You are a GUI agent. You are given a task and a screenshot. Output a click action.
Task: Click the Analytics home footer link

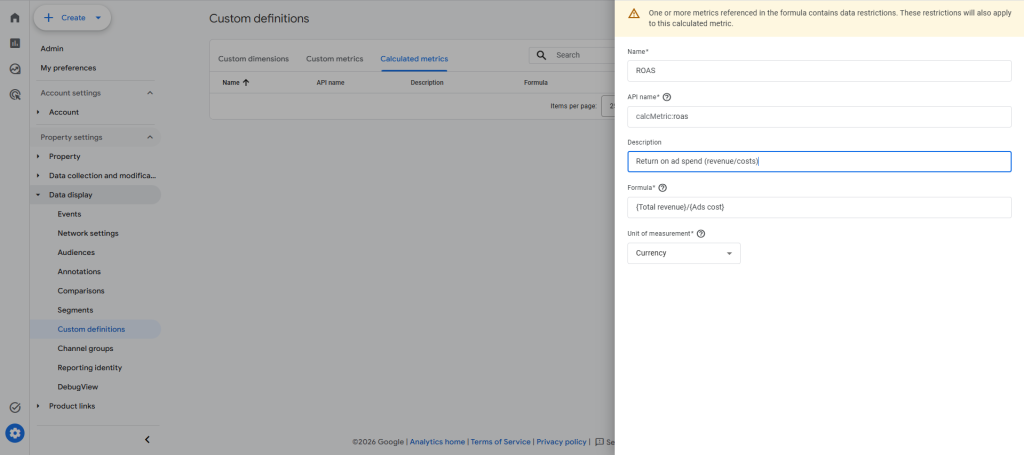click(437, 442)
